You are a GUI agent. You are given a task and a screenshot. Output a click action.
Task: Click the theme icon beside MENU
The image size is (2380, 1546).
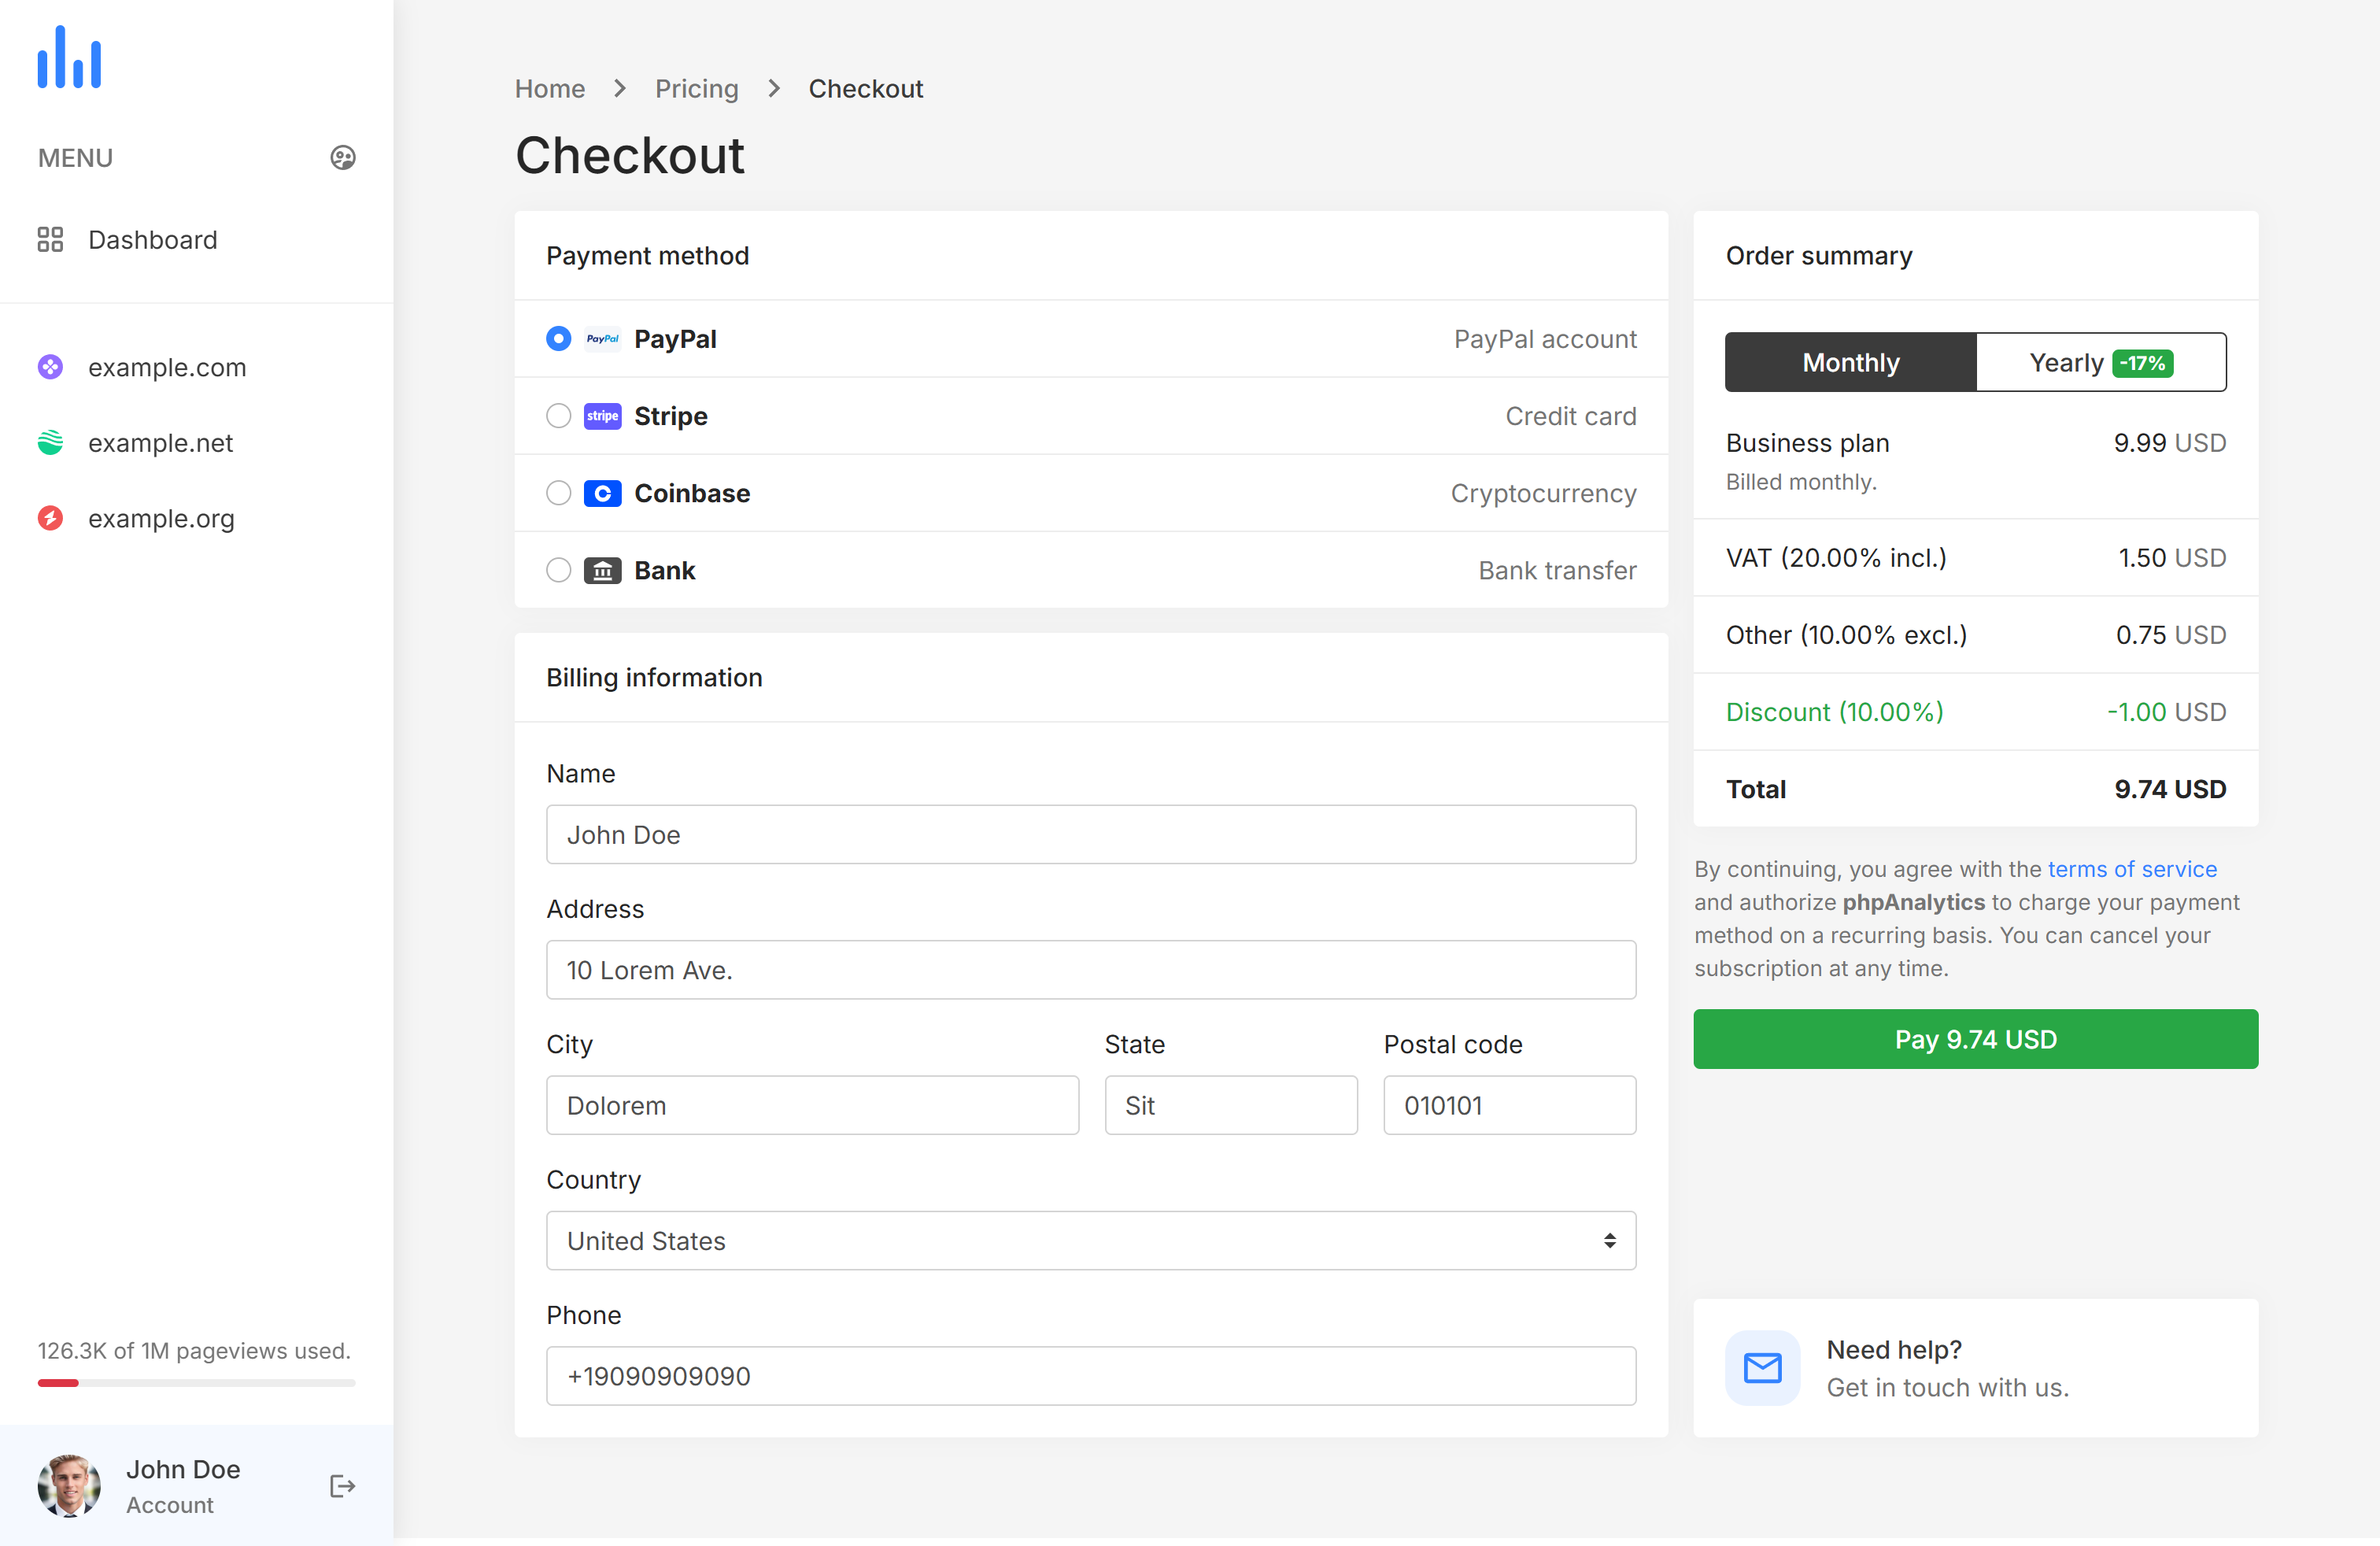coord(342,158)
